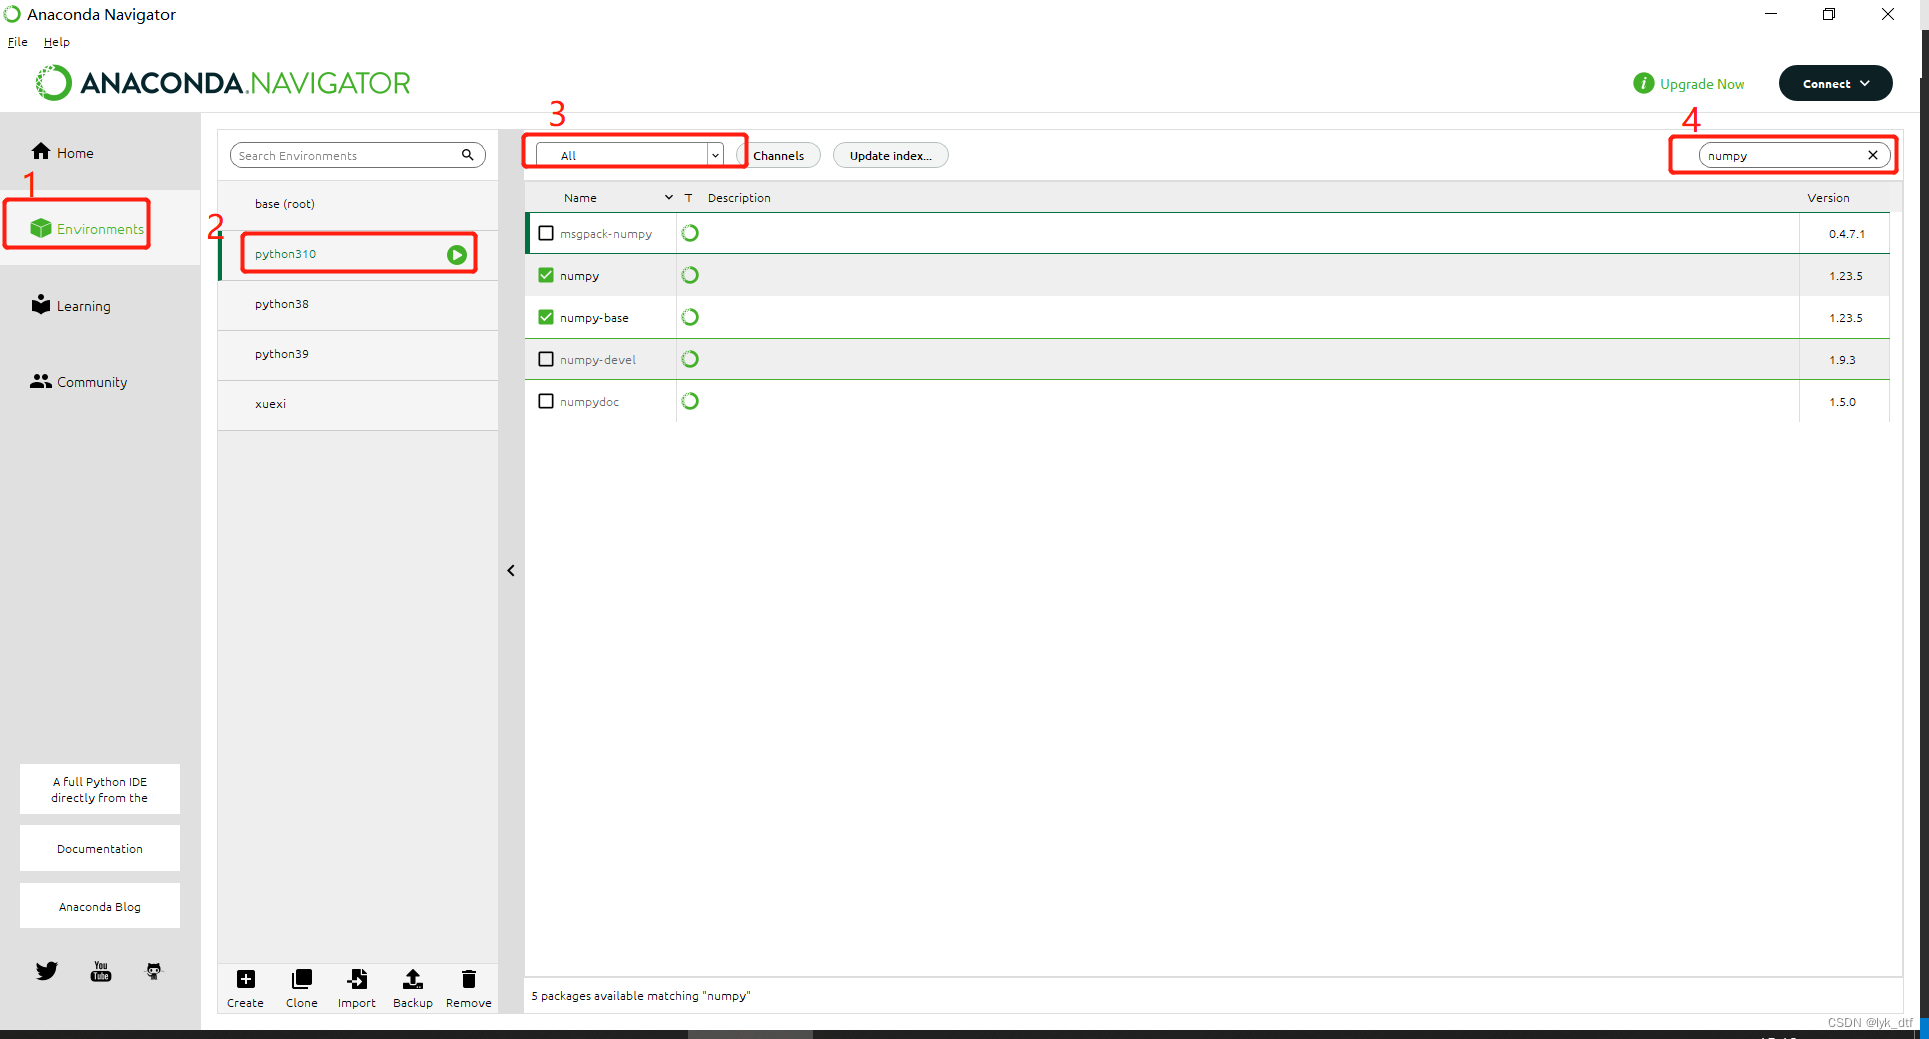Click the Upgrade Now info icon

click(x=1643, y=83)
